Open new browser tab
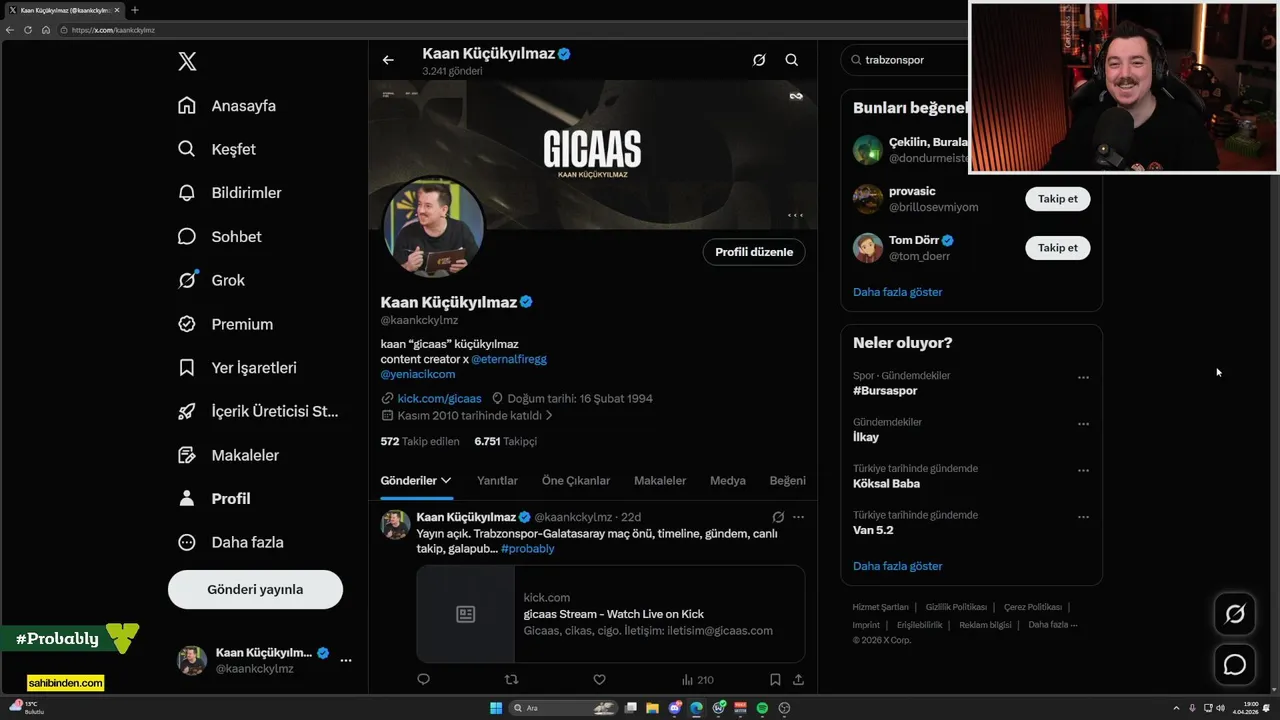Viewport: 1280px width, 720px height. click(x=135, y=10)
